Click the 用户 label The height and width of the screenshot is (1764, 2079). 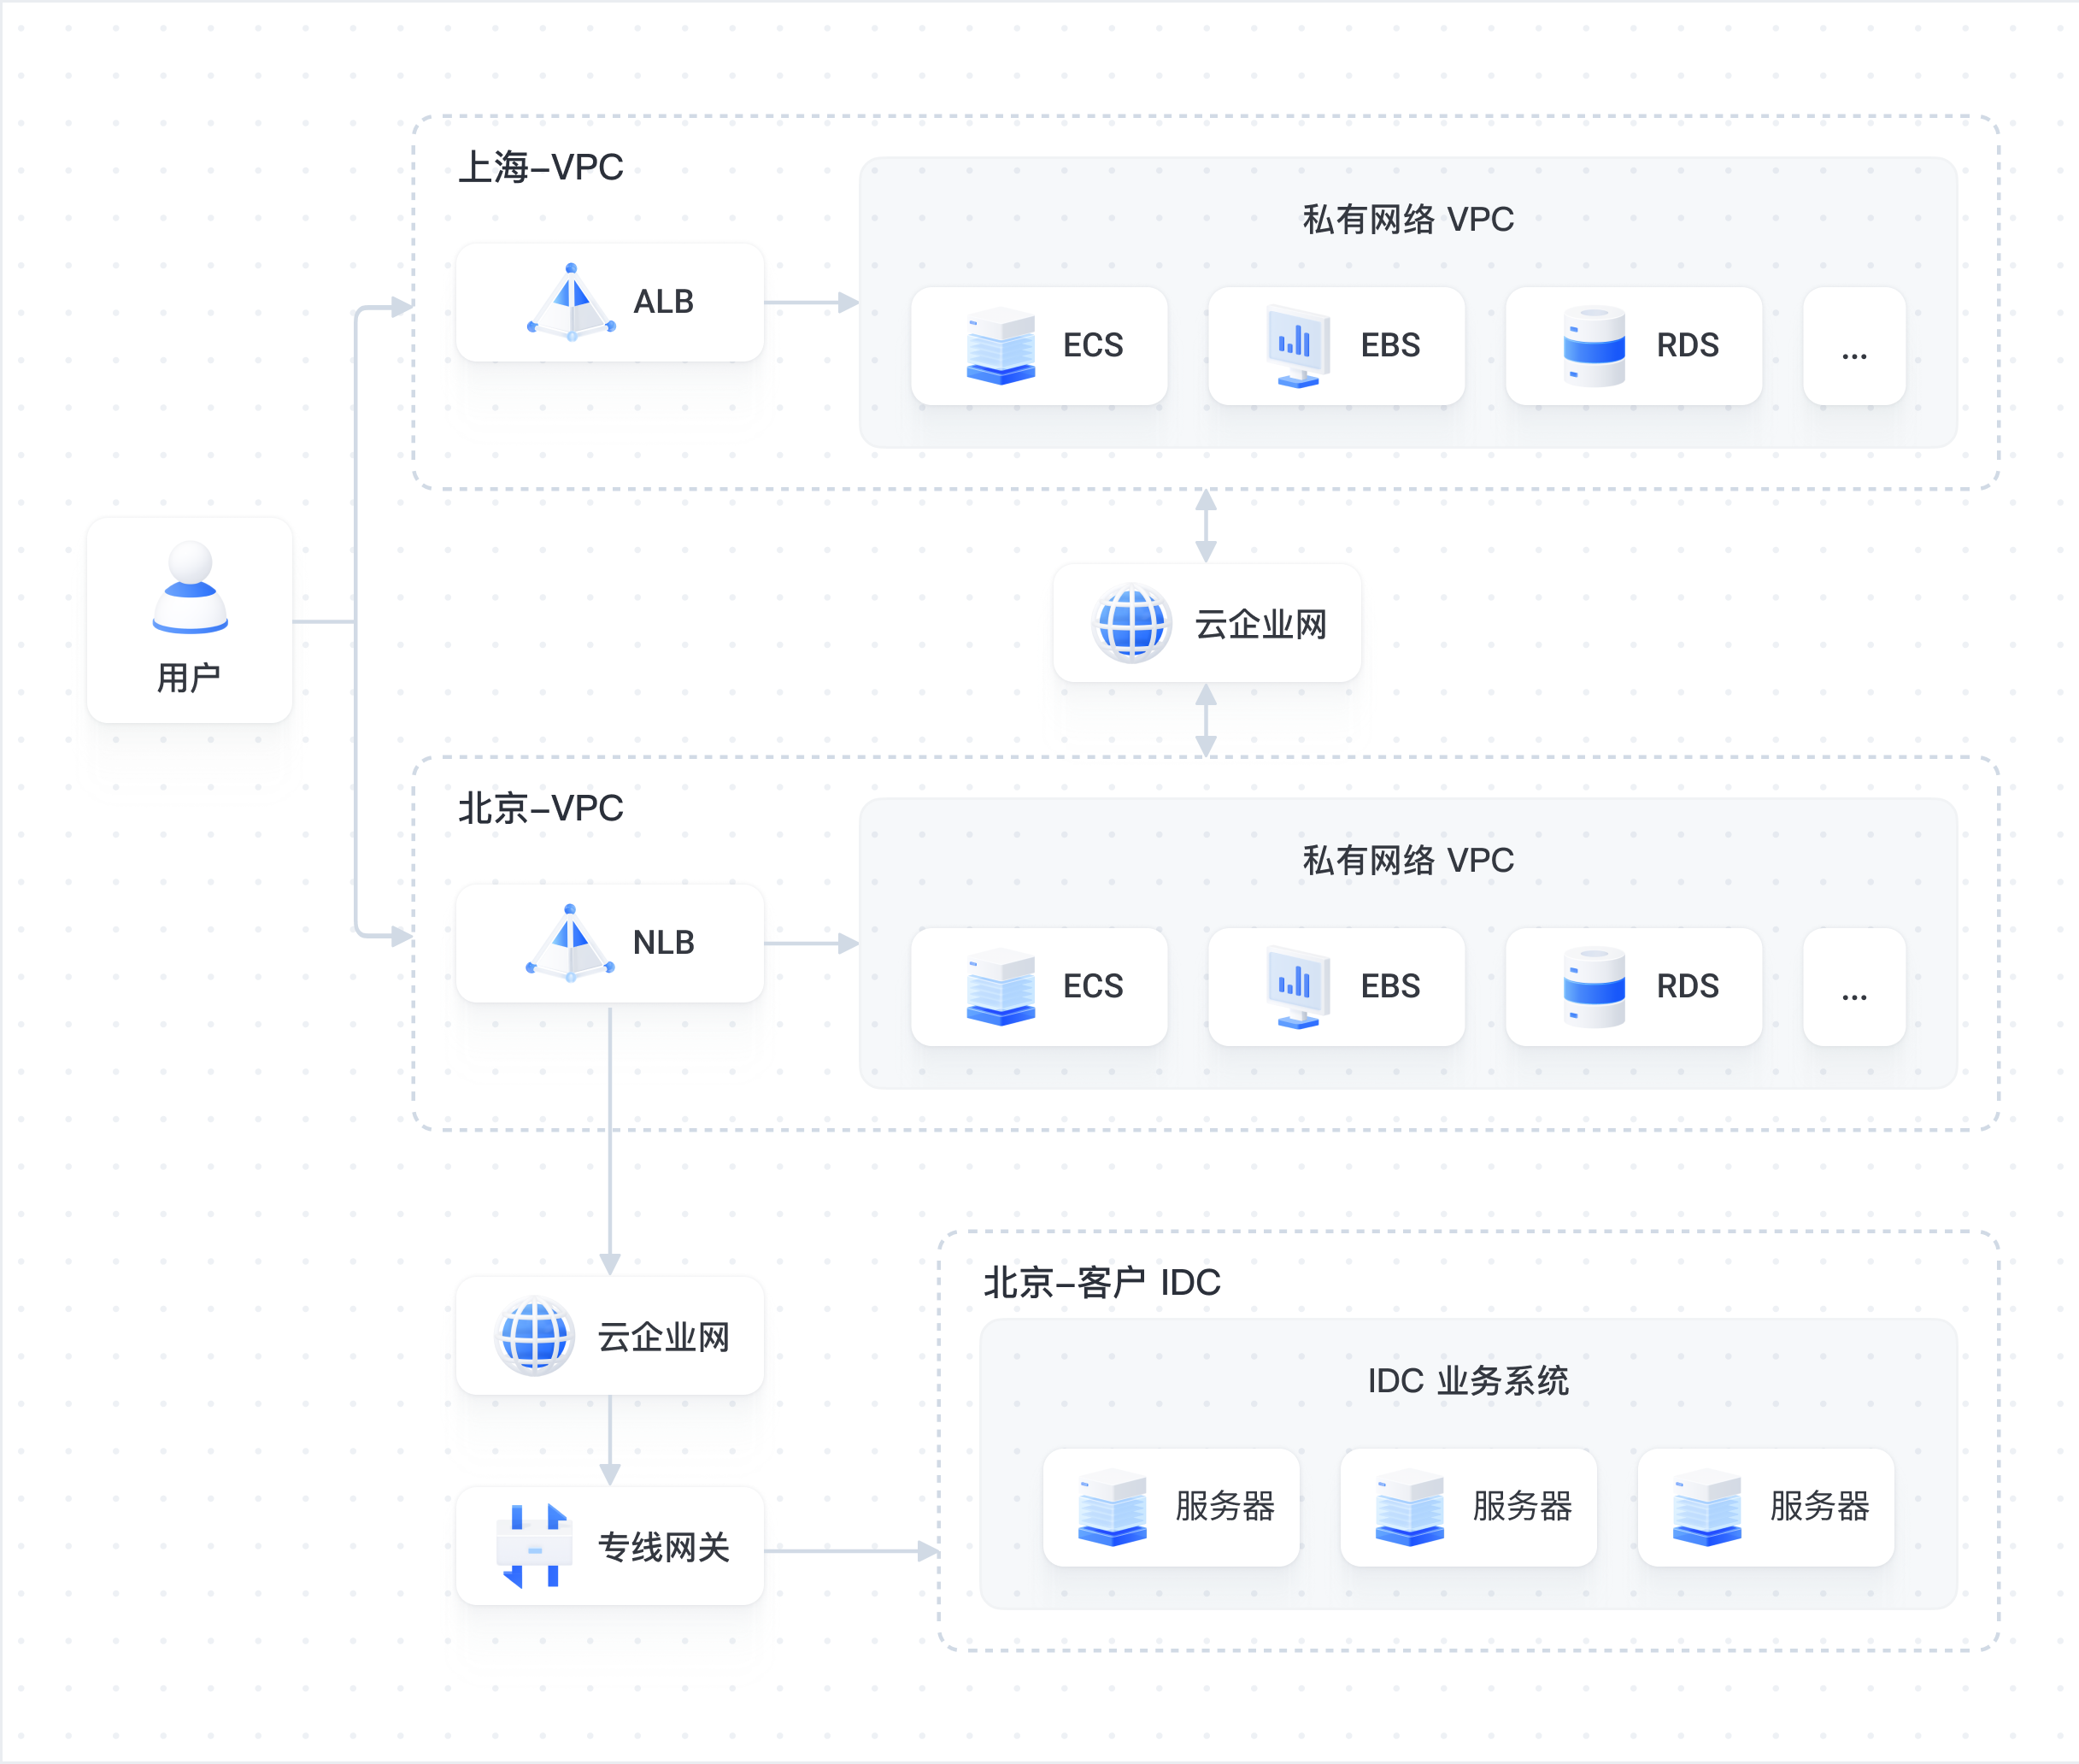(x=189, y=678)
